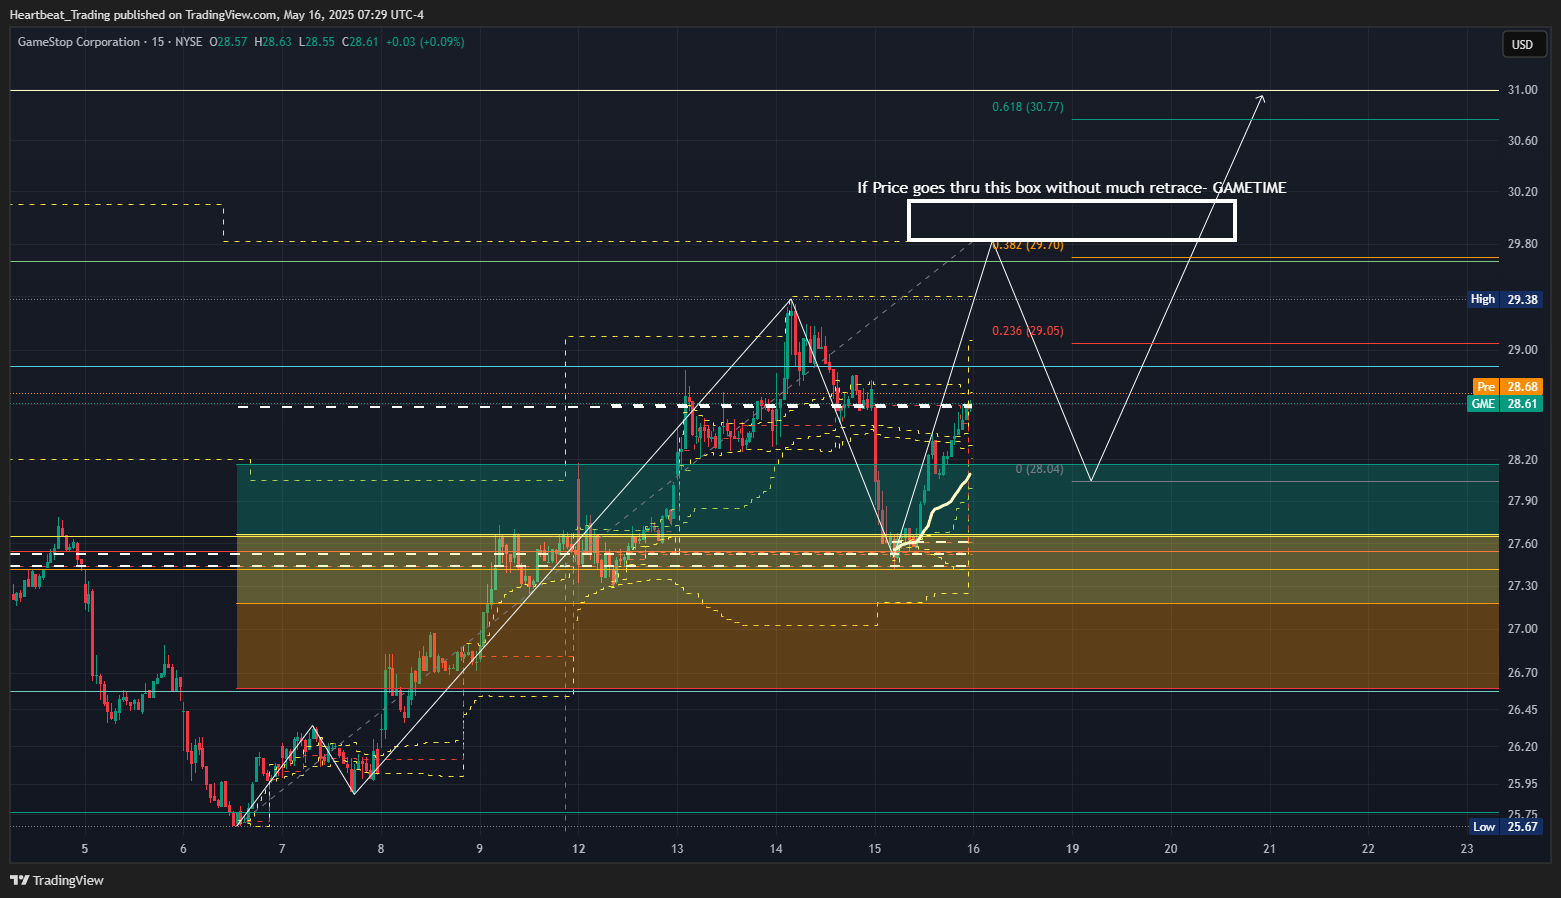The height and width of the screenshot is (898, 1561).
Task: Click the Low 25.67 price label
Action: 1505,827
